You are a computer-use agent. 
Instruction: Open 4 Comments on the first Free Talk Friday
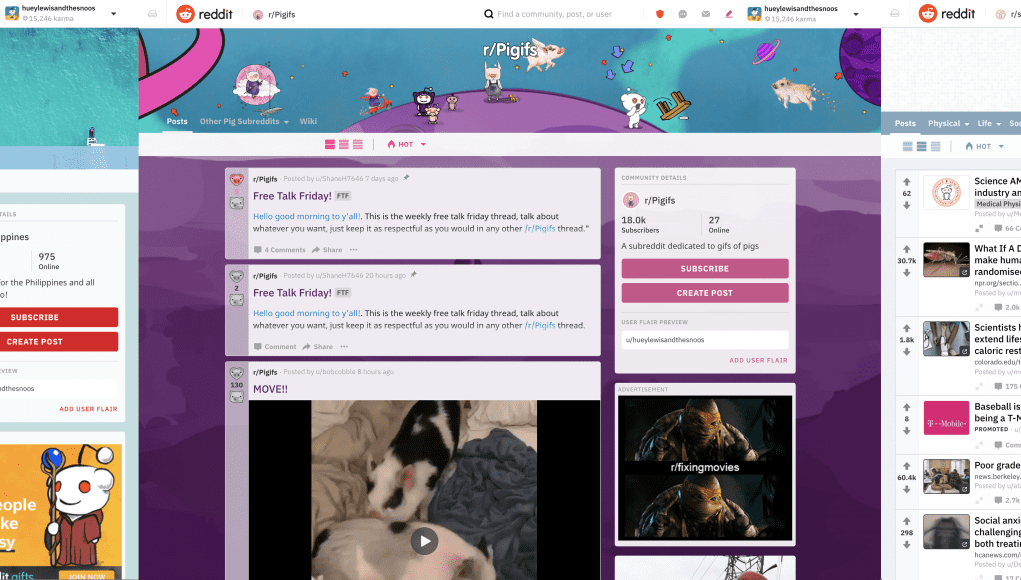(279, 250)
